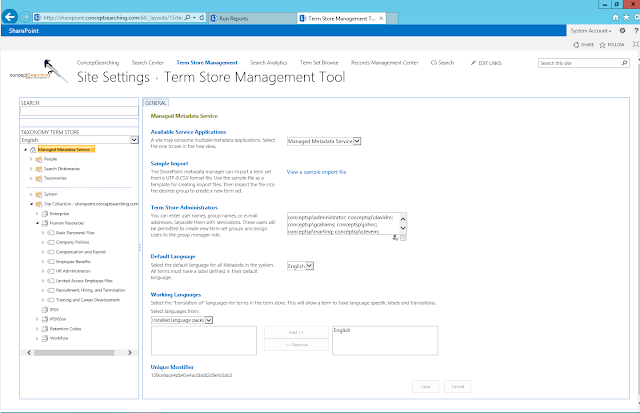This screenshot has width=640, height=413.
Task: Expand the Taxonomies node
Action: click(x=31, y=178)
